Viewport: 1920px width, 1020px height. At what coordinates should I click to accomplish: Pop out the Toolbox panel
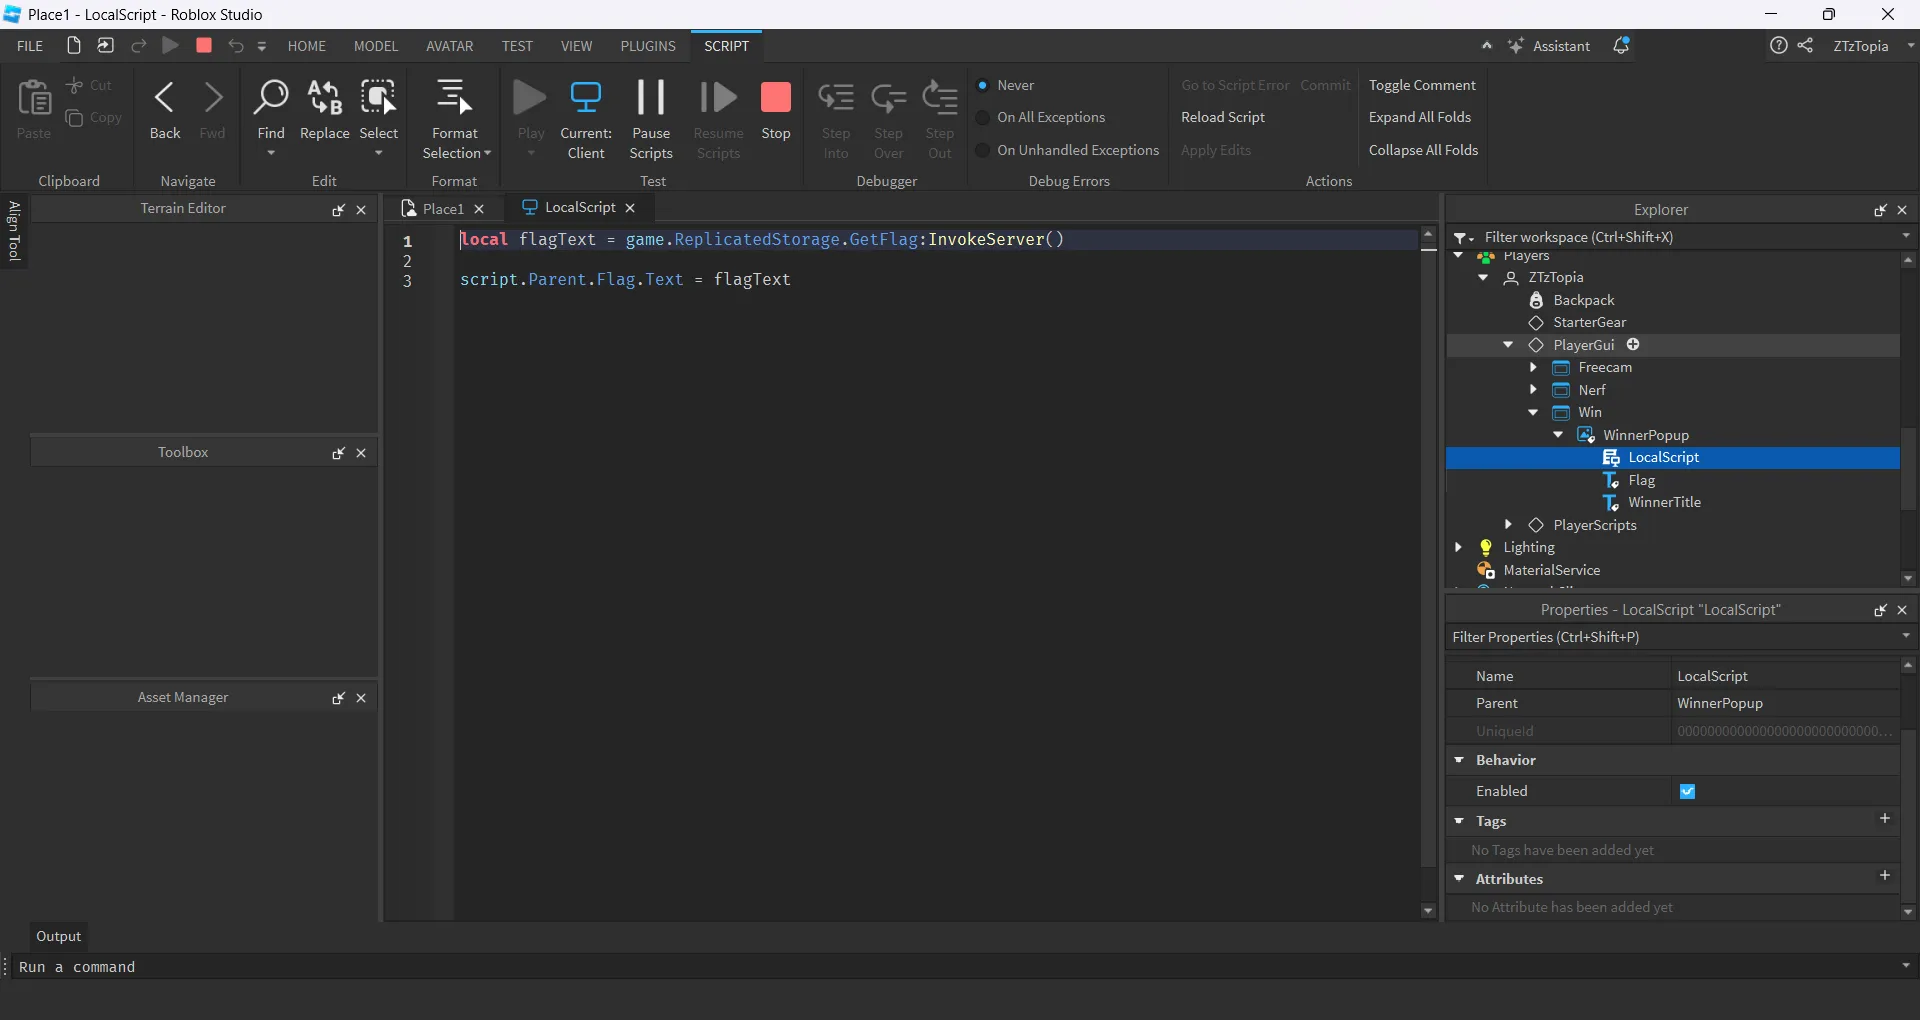338,453
